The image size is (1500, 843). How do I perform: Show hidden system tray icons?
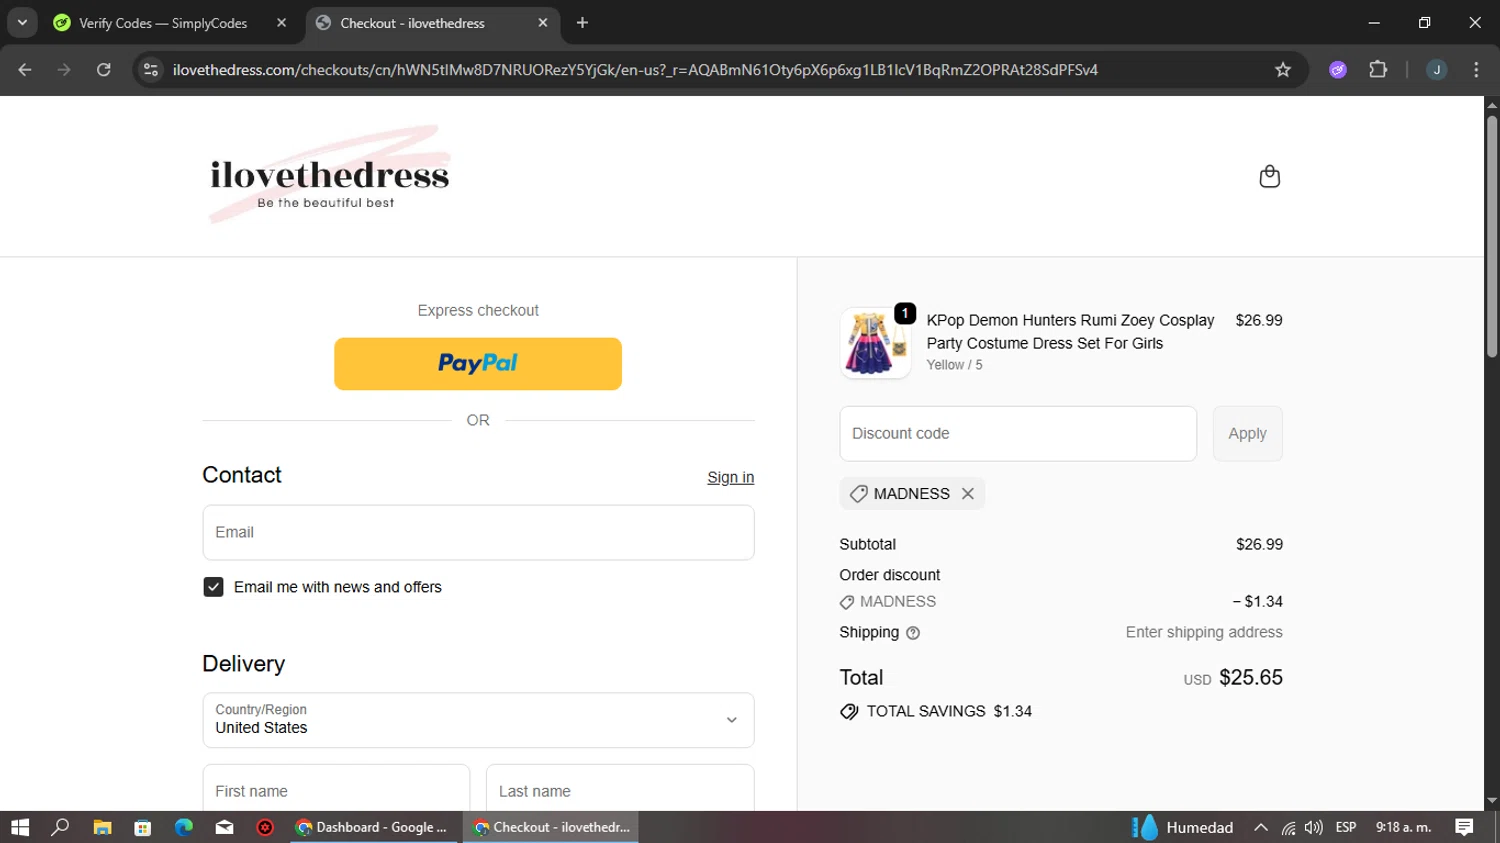1261,827
